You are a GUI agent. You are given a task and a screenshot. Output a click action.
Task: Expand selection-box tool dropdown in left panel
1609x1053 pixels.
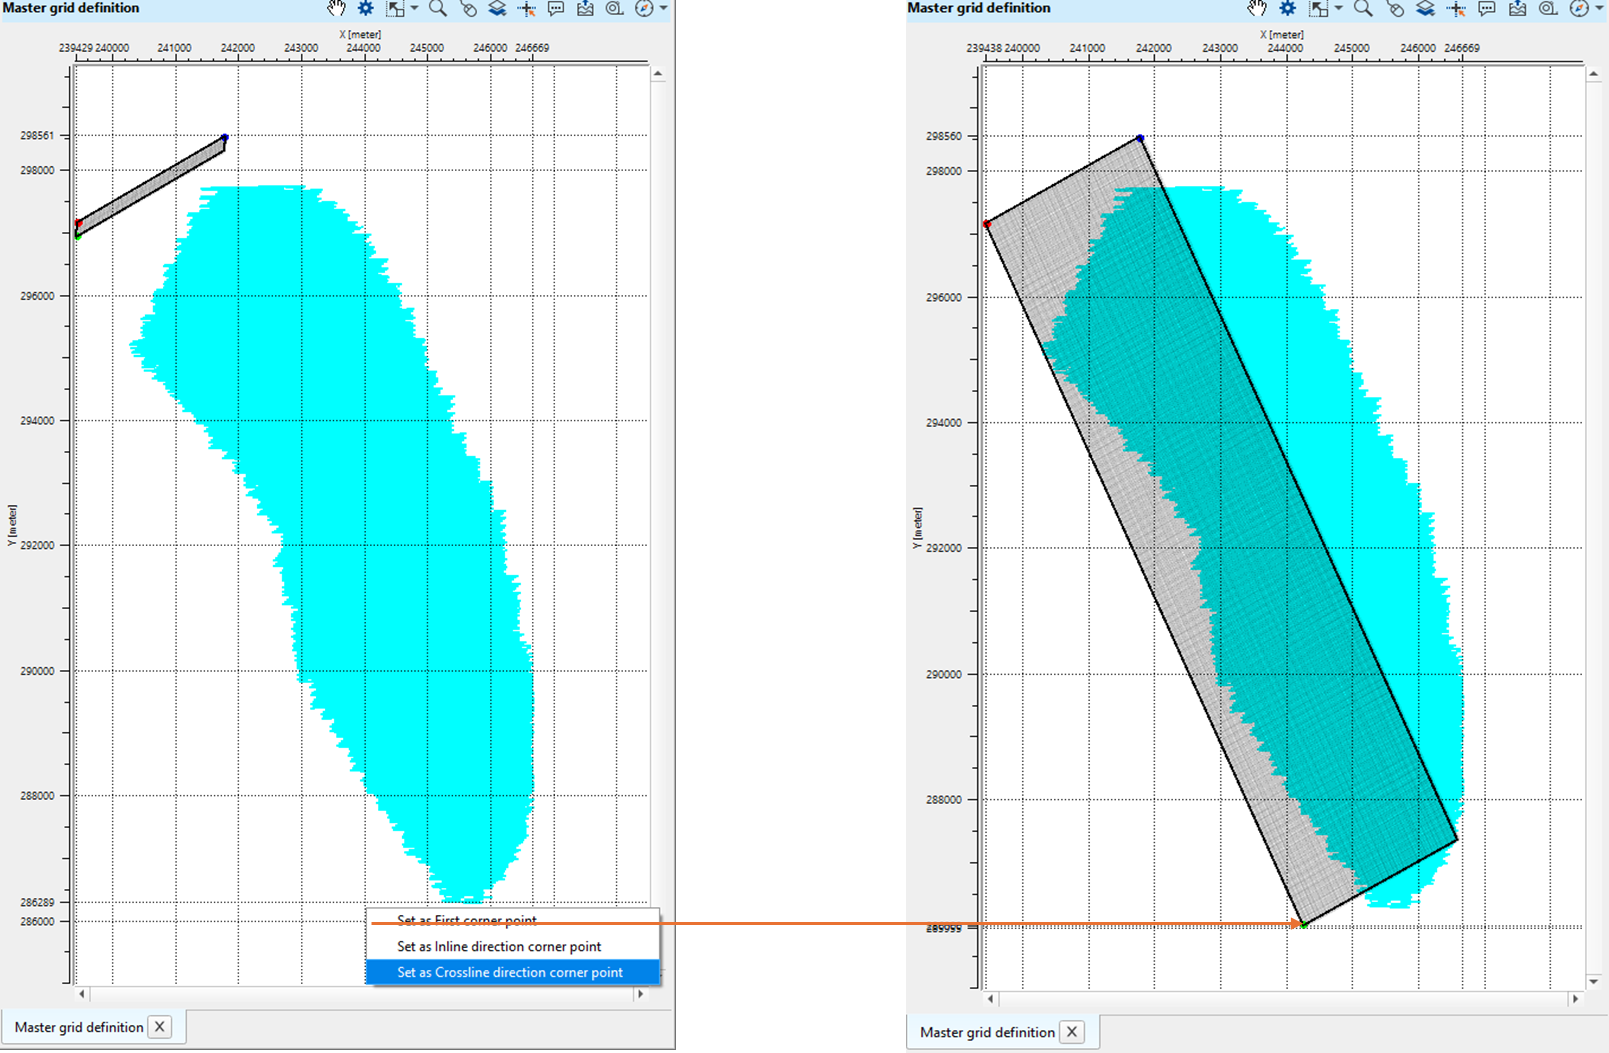click(x=414, y=9)
